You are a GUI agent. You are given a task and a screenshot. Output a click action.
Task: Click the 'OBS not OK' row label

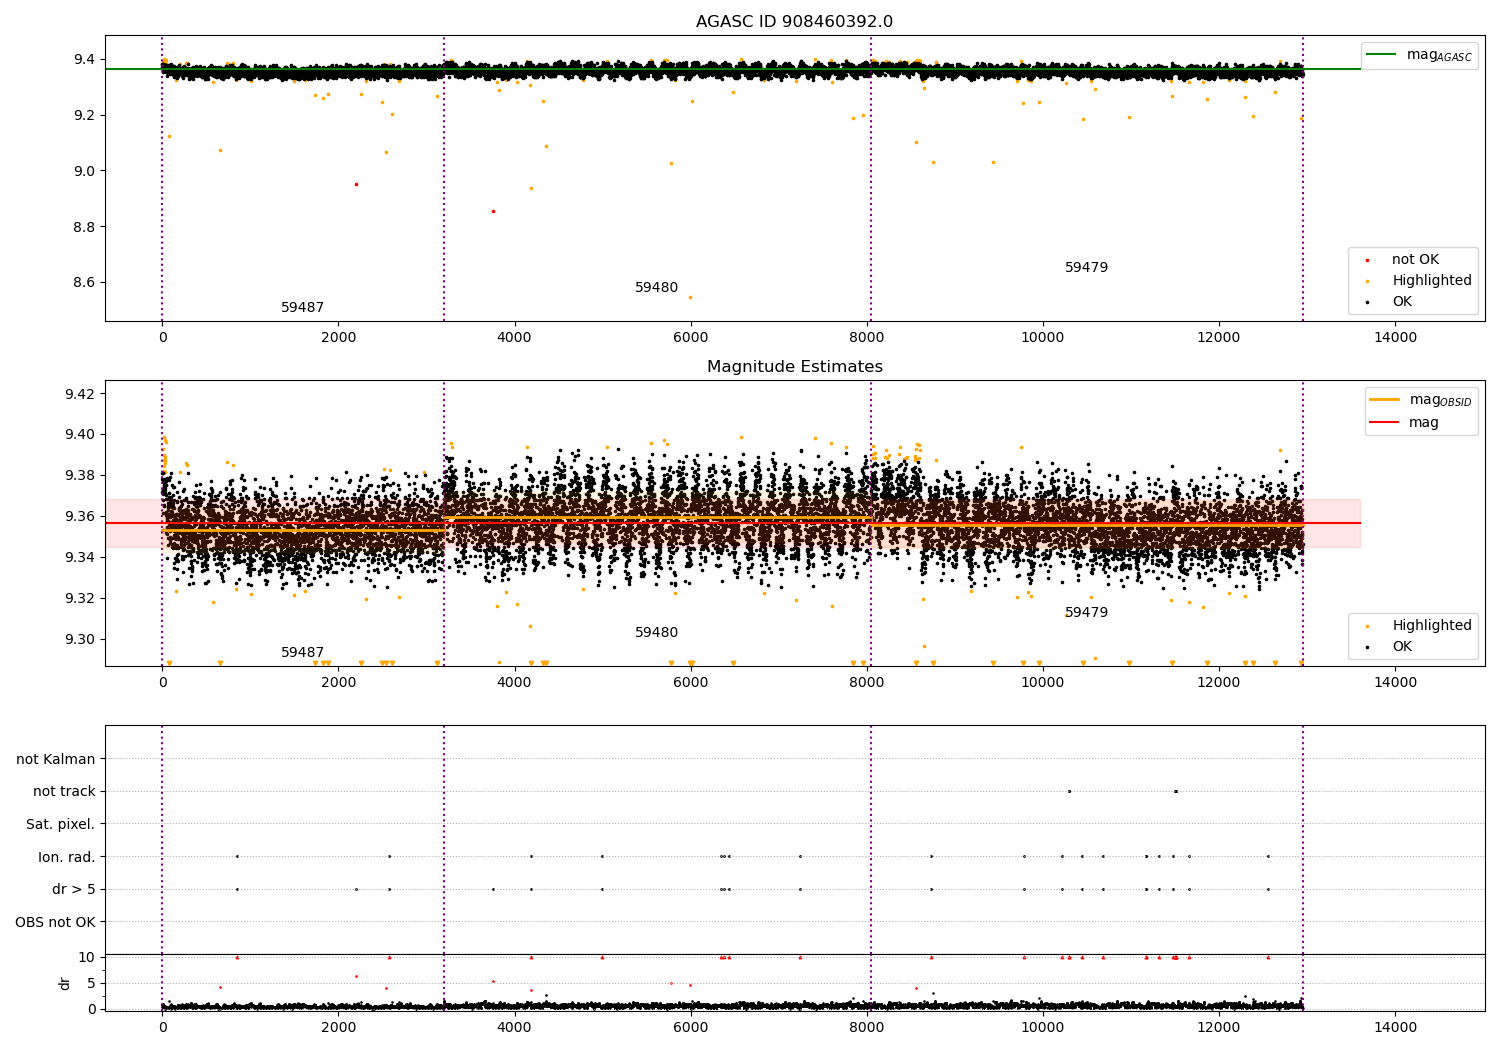56,922
